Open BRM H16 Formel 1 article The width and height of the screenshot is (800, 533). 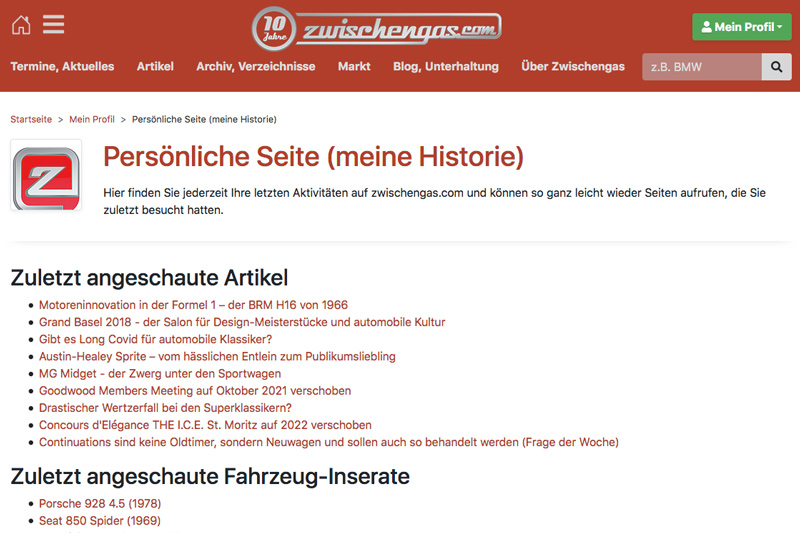(193, 305)
